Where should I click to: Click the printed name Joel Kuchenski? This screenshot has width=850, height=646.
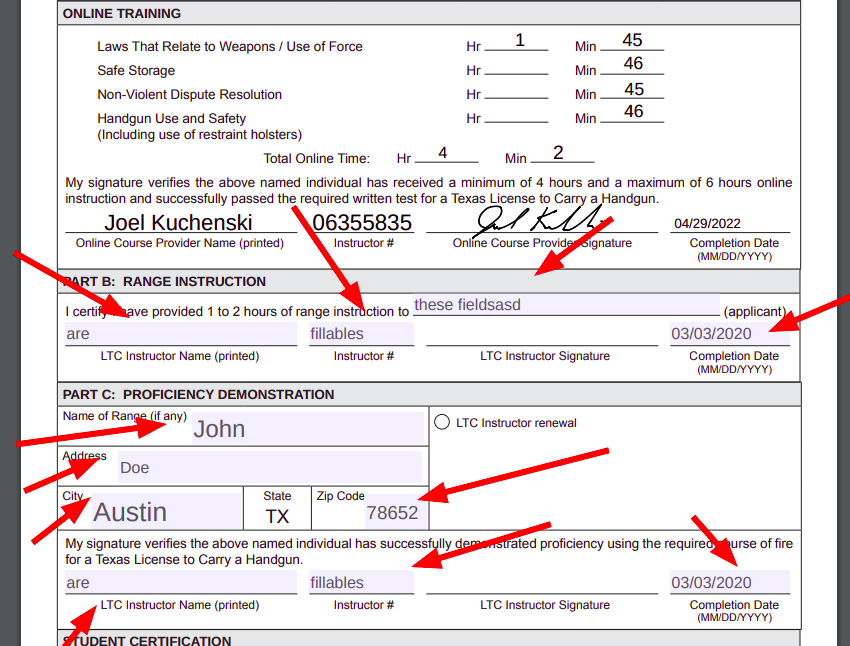pos(178,222)
